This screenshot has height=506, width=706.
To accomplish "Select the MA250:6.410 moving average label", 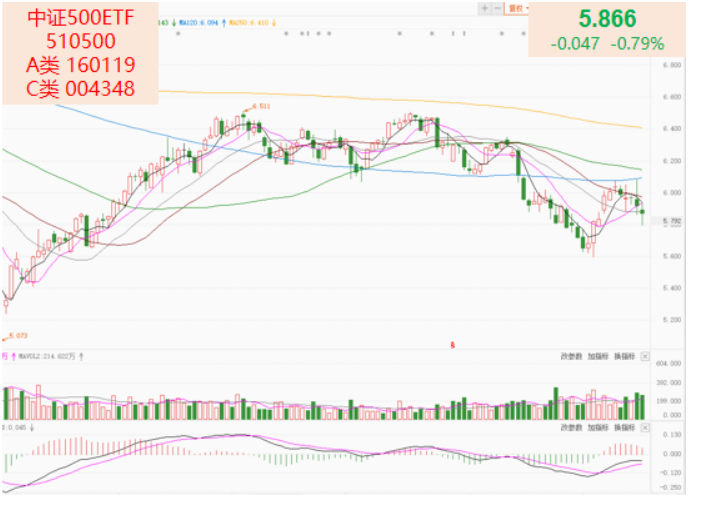I will pos(249,23).
